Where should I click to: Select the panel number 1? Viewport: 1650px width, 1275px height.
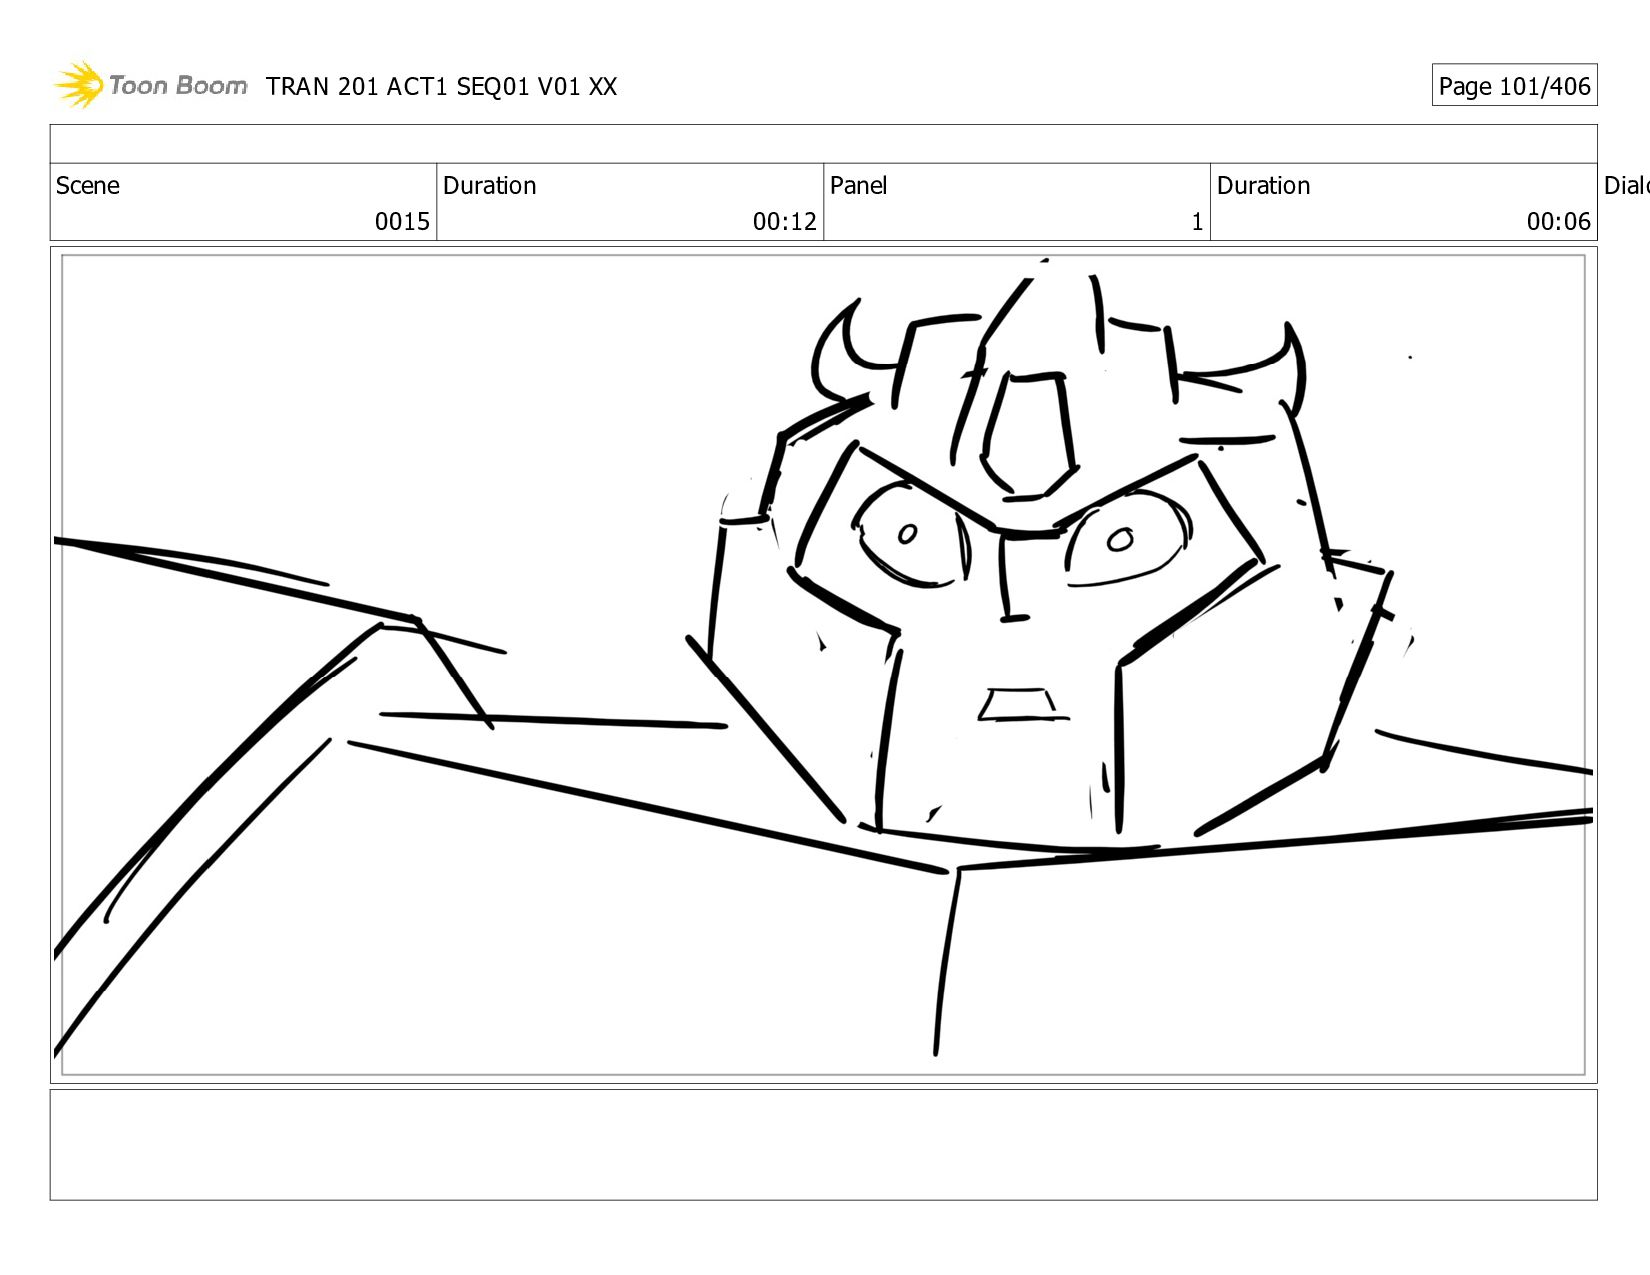click(1197, 221)
